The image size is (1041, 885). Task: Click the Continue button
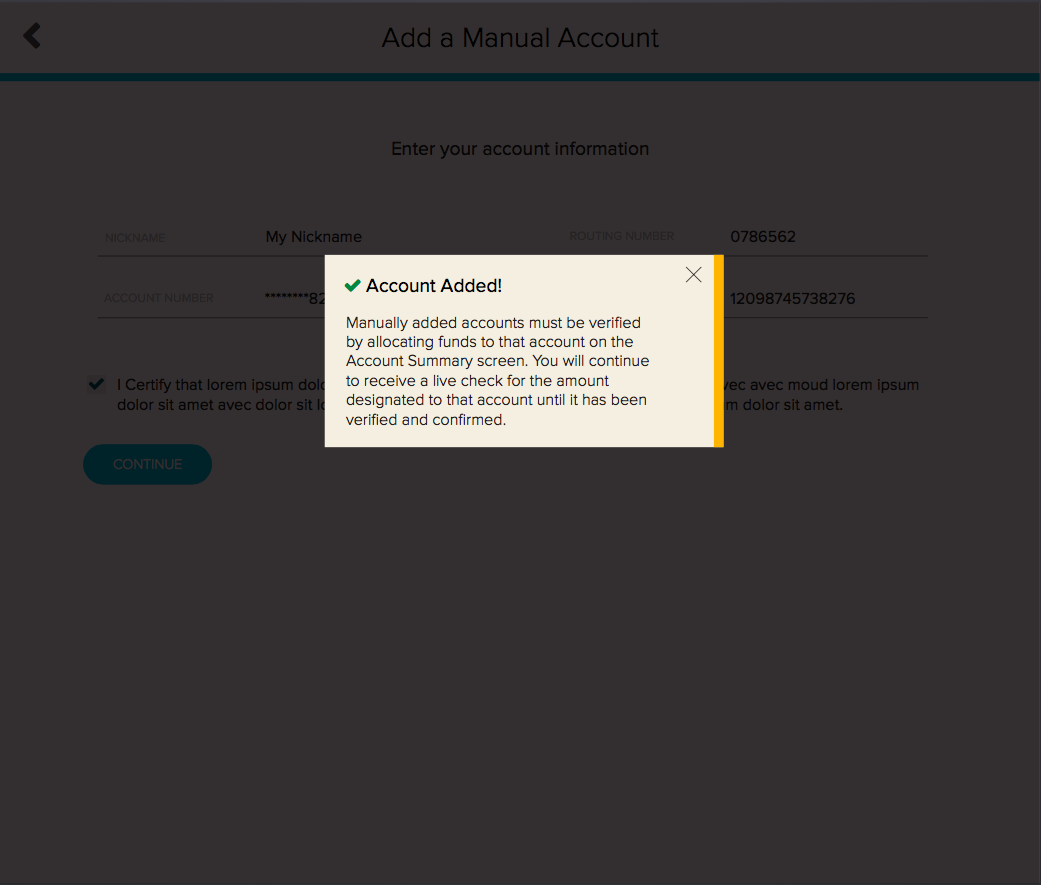point(147,464)
